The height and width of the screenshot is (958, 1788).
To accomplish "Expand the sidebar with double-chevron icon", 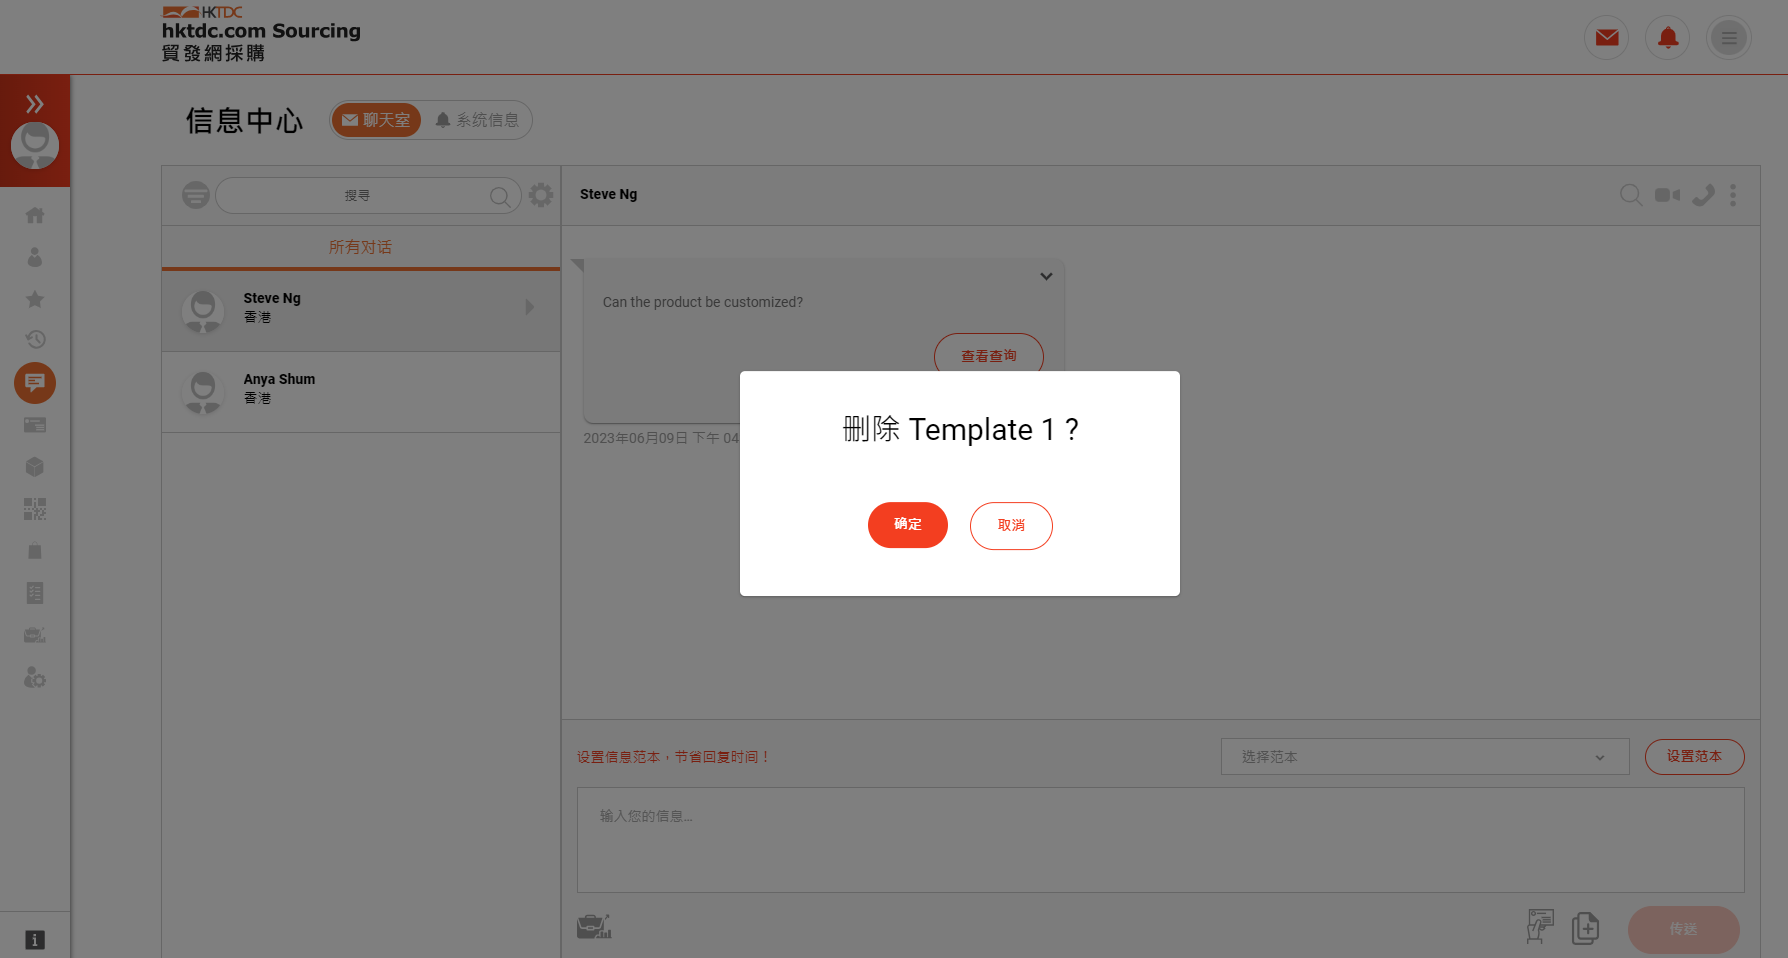I will point(35,104).
